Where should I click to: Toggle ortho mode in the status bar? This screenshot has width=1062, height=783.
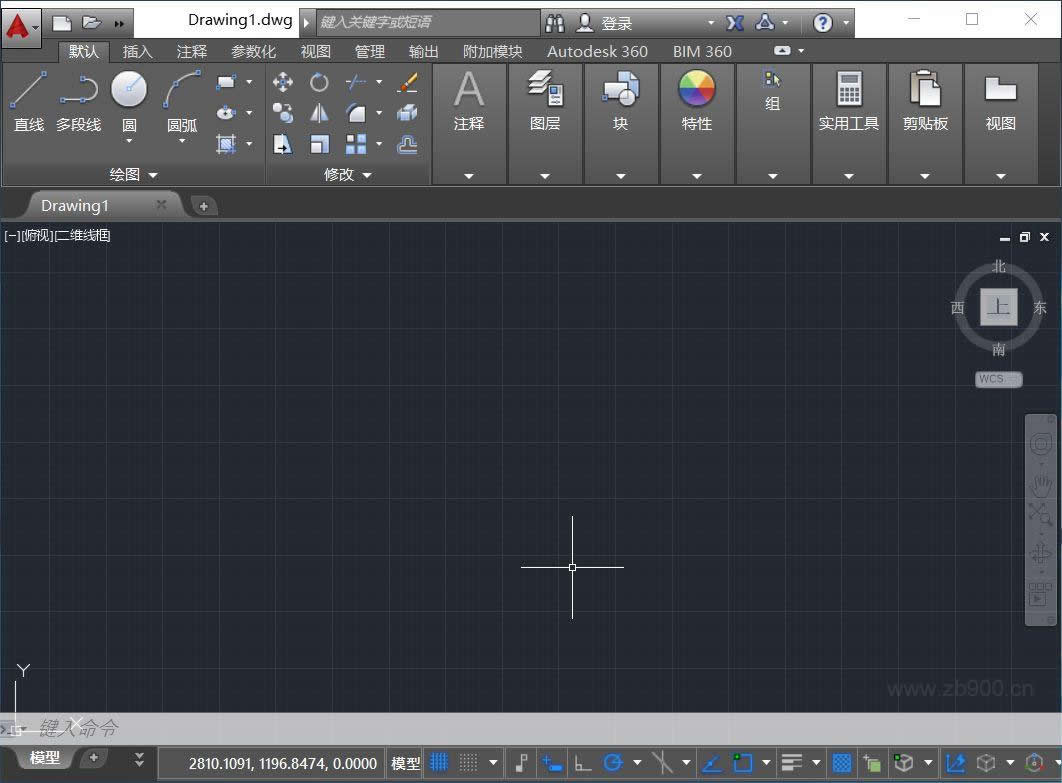583,763
